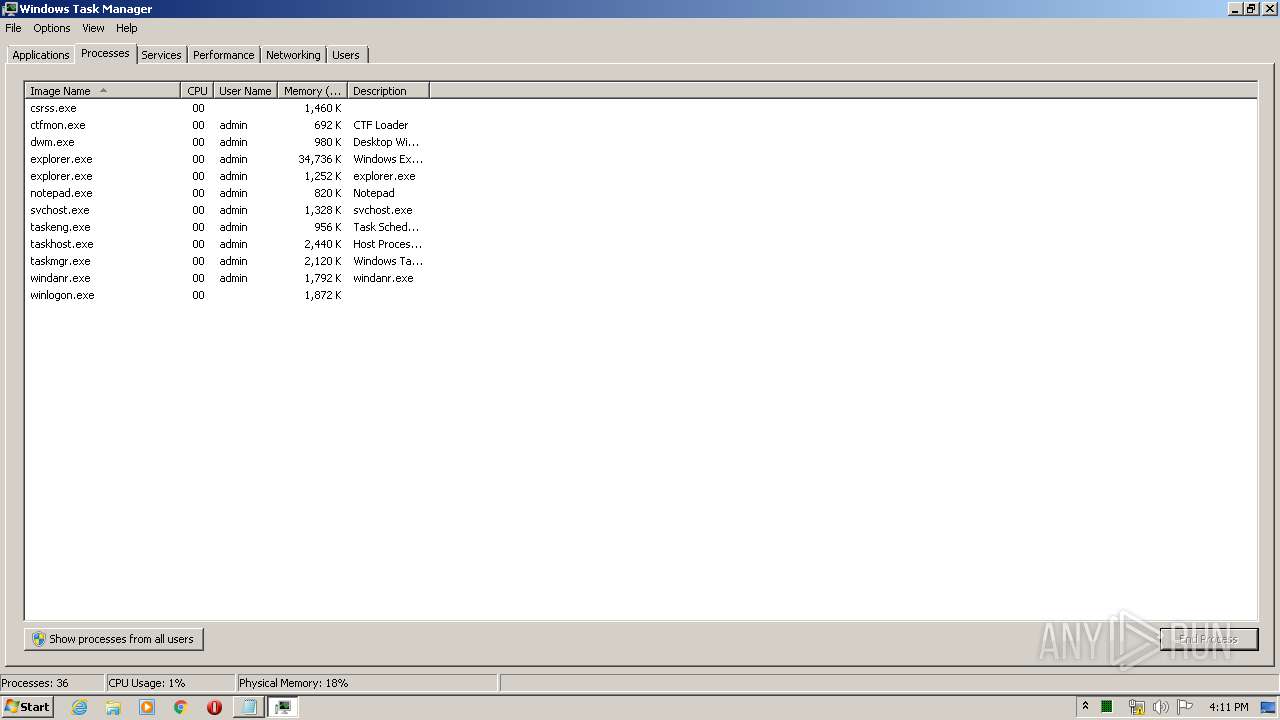Switch to the Notepad taskbar button
Viewport: 1280px width, 720px height.
click(x=248, y=707)
